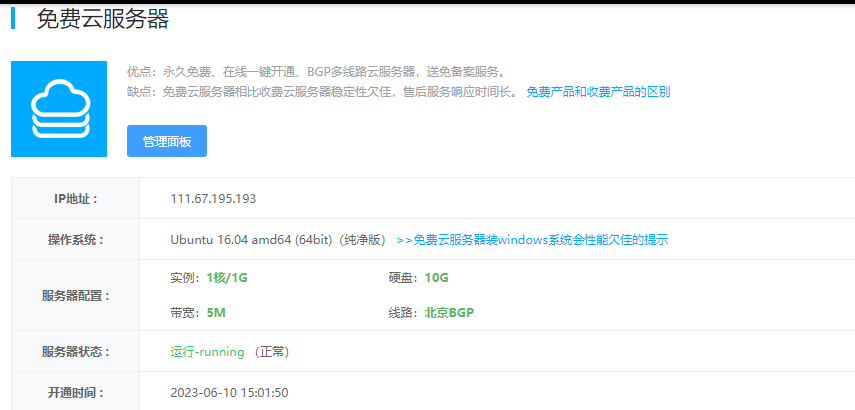Click the 优点 advantages description line
The image size is (855, 410).
tap(316, 72)
